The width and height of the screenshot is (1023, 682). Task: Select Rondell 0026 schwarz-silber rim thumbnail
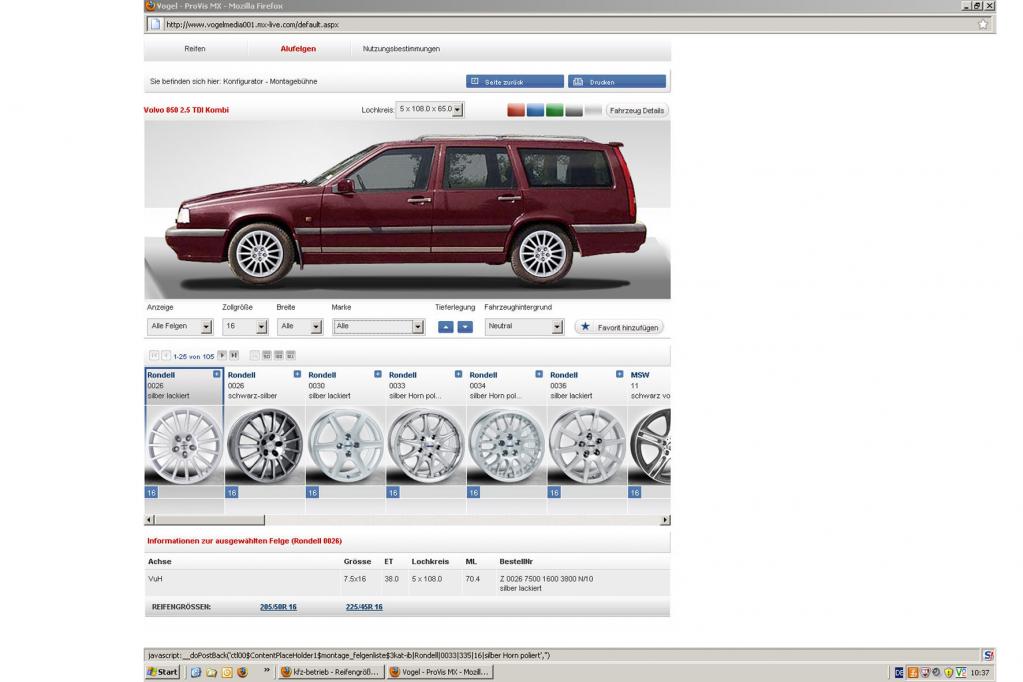pos(265,446)
